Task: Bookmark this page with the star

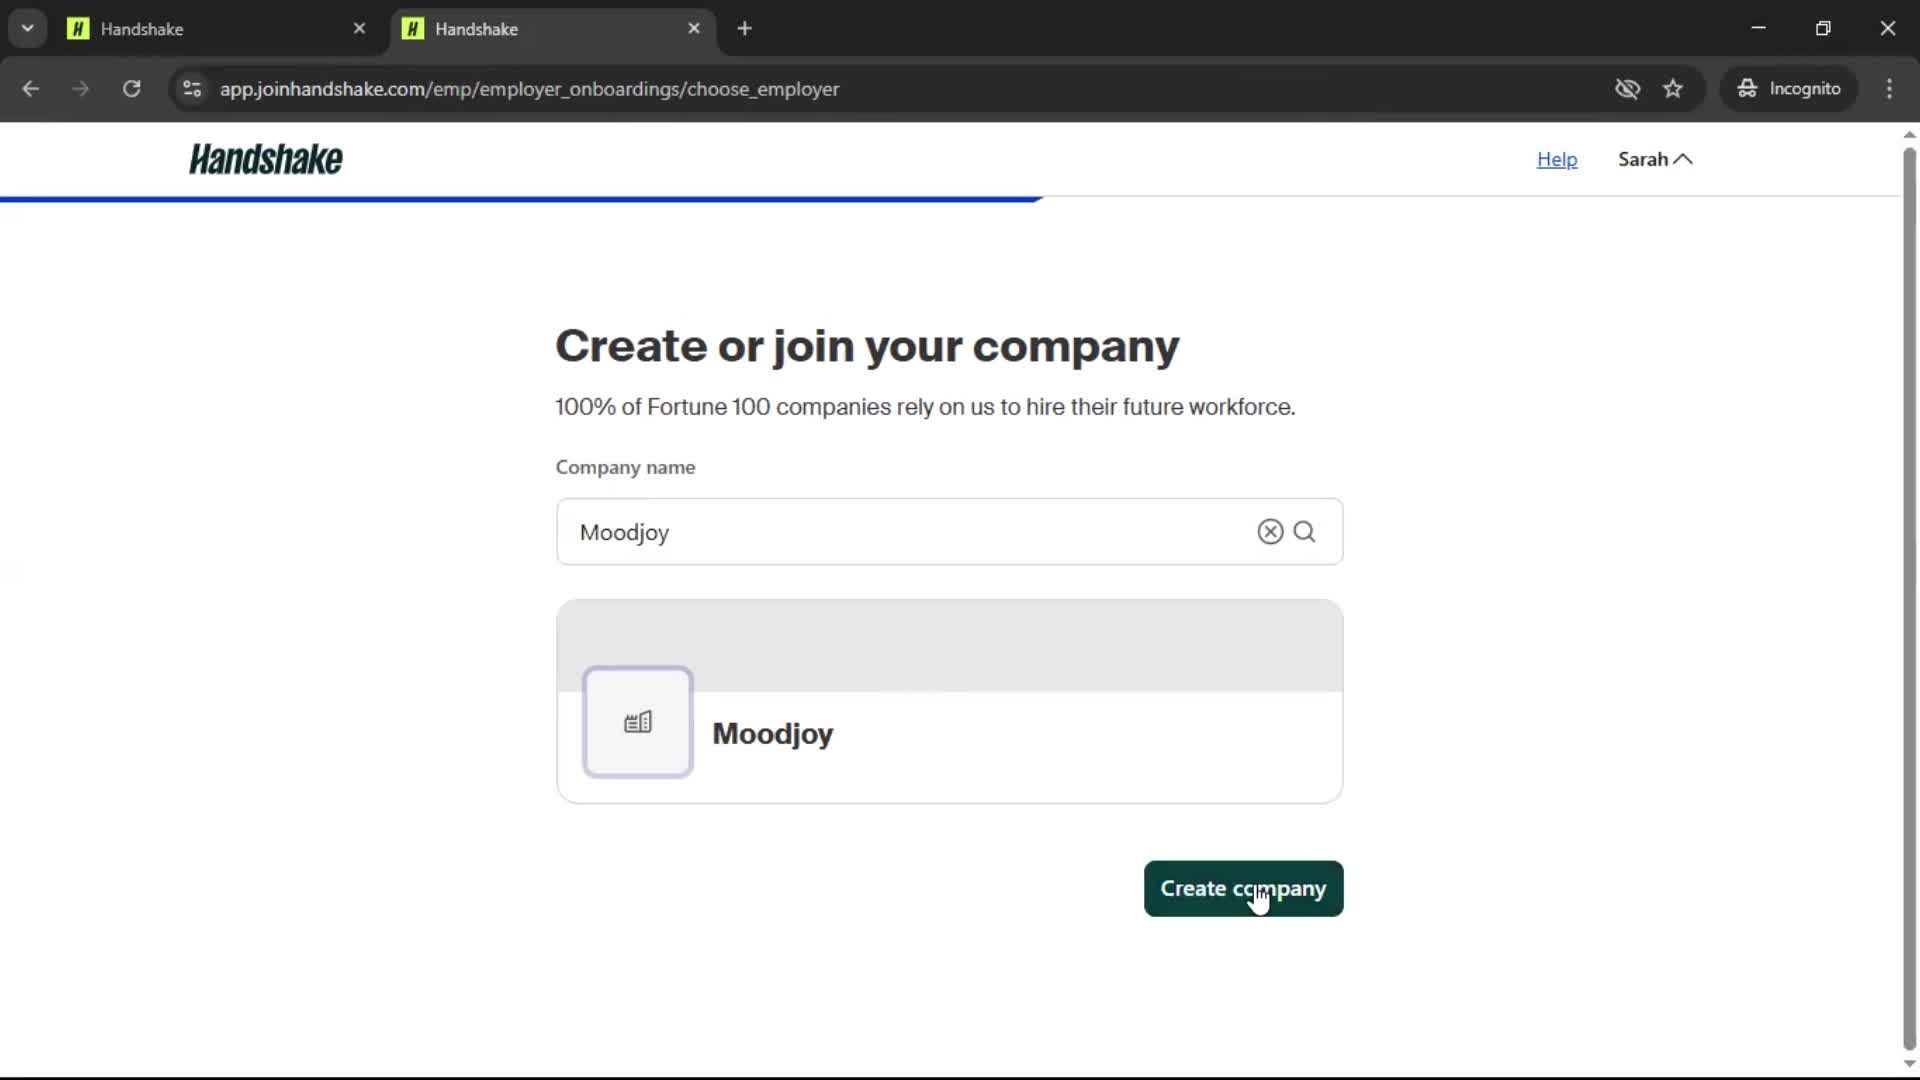Action: (1673, 89)
